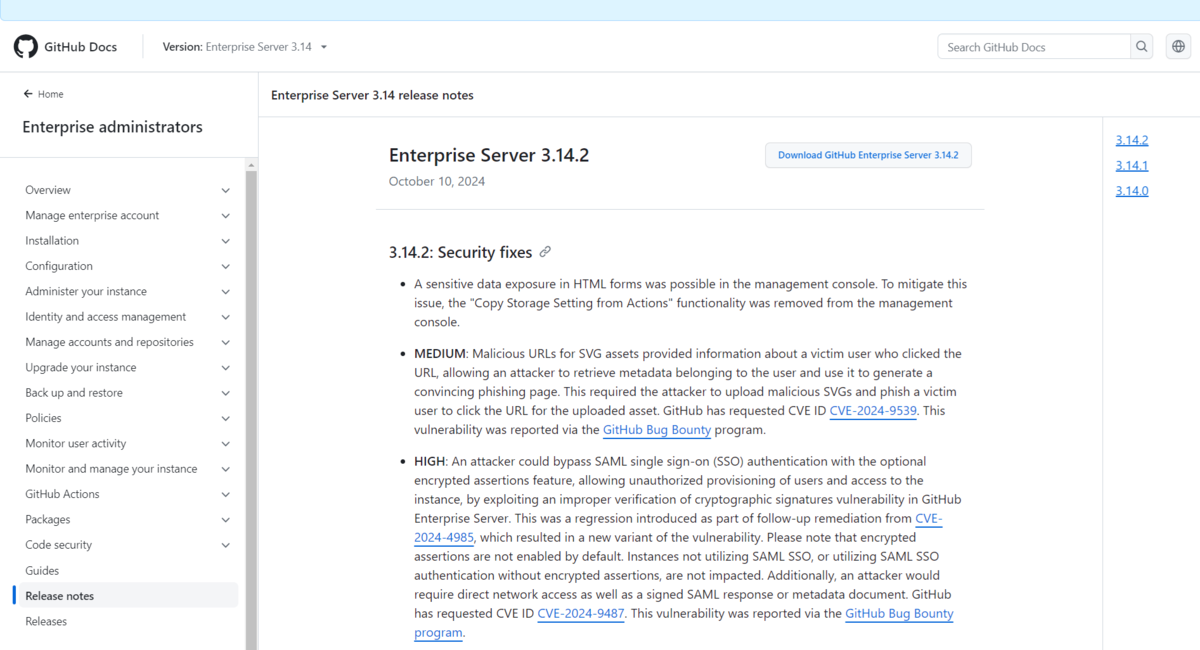Screen dimensions: 1200x650
Task: Open the CVE-2024-9539 link
Action: [873, 410]
